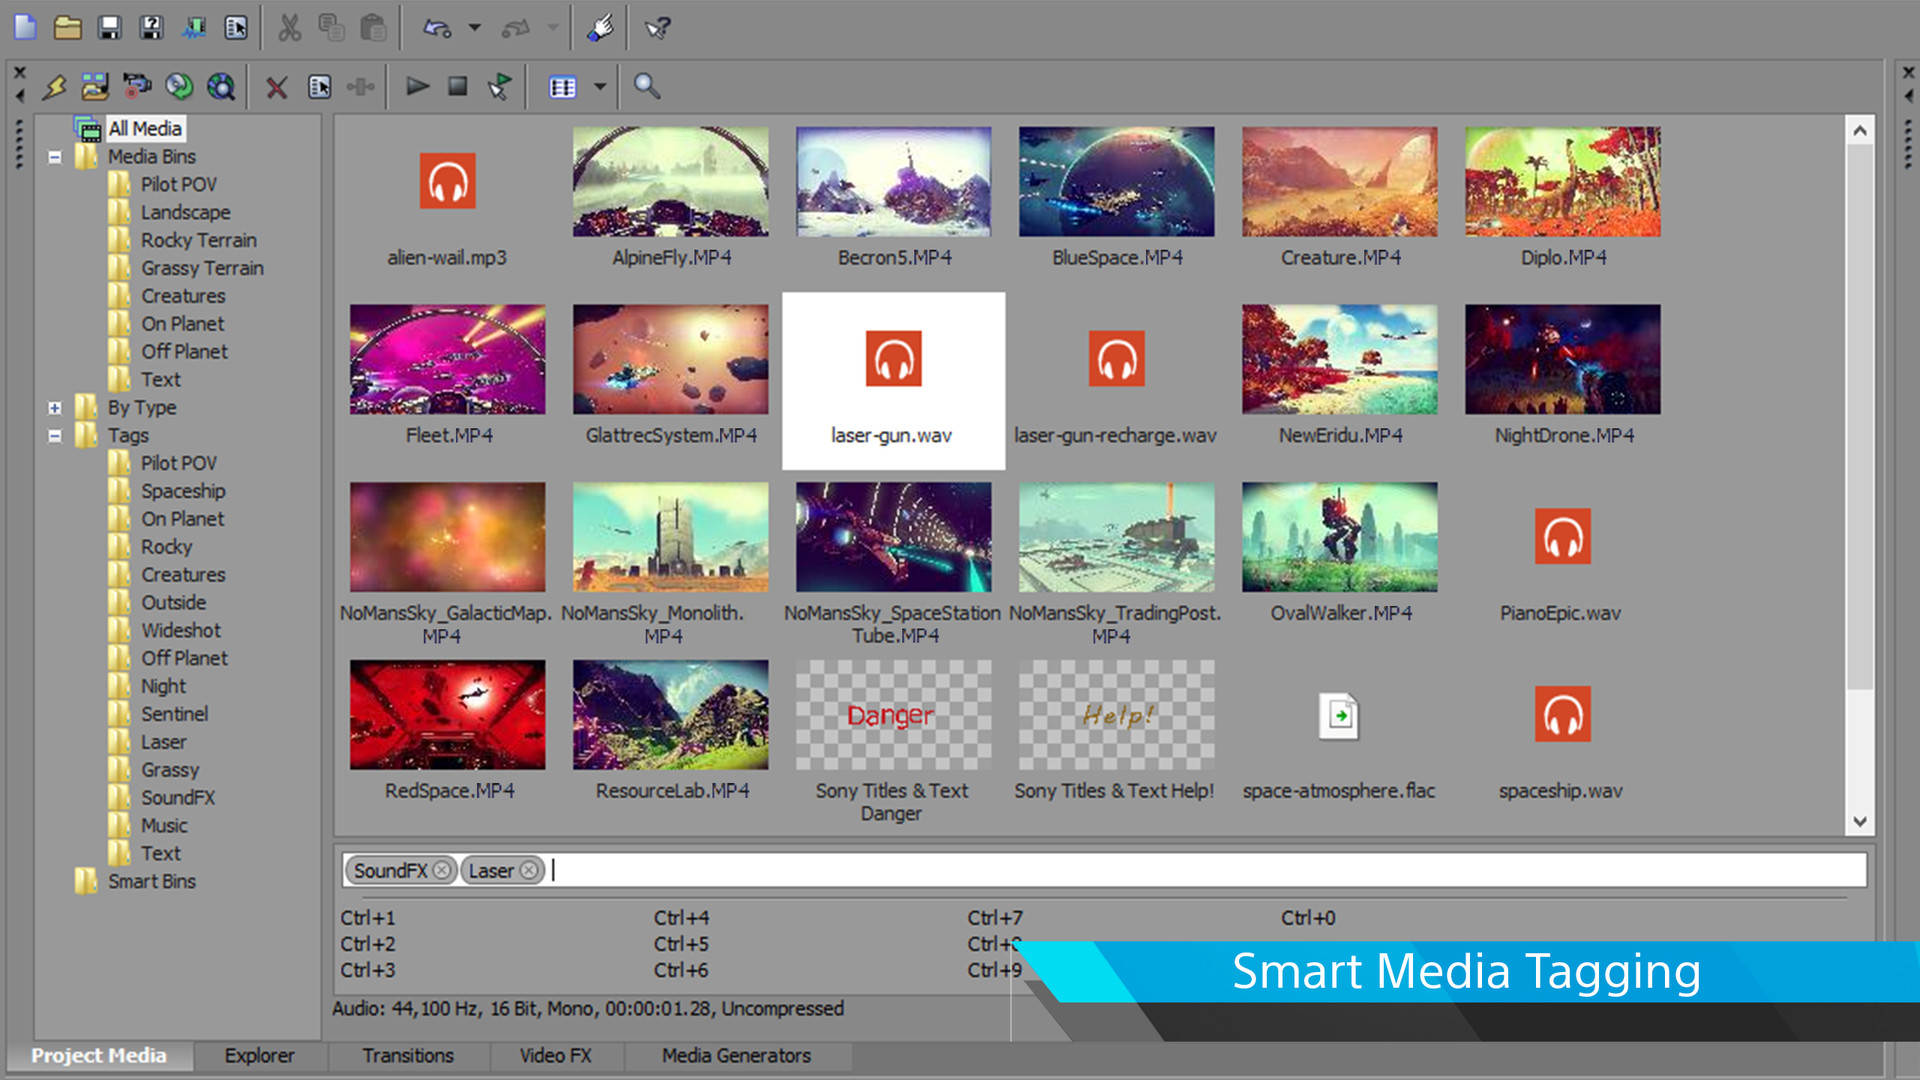Open the Redo history dropdown arrow
This screenshot has height=1080, width=1920.
click(553, 28)
